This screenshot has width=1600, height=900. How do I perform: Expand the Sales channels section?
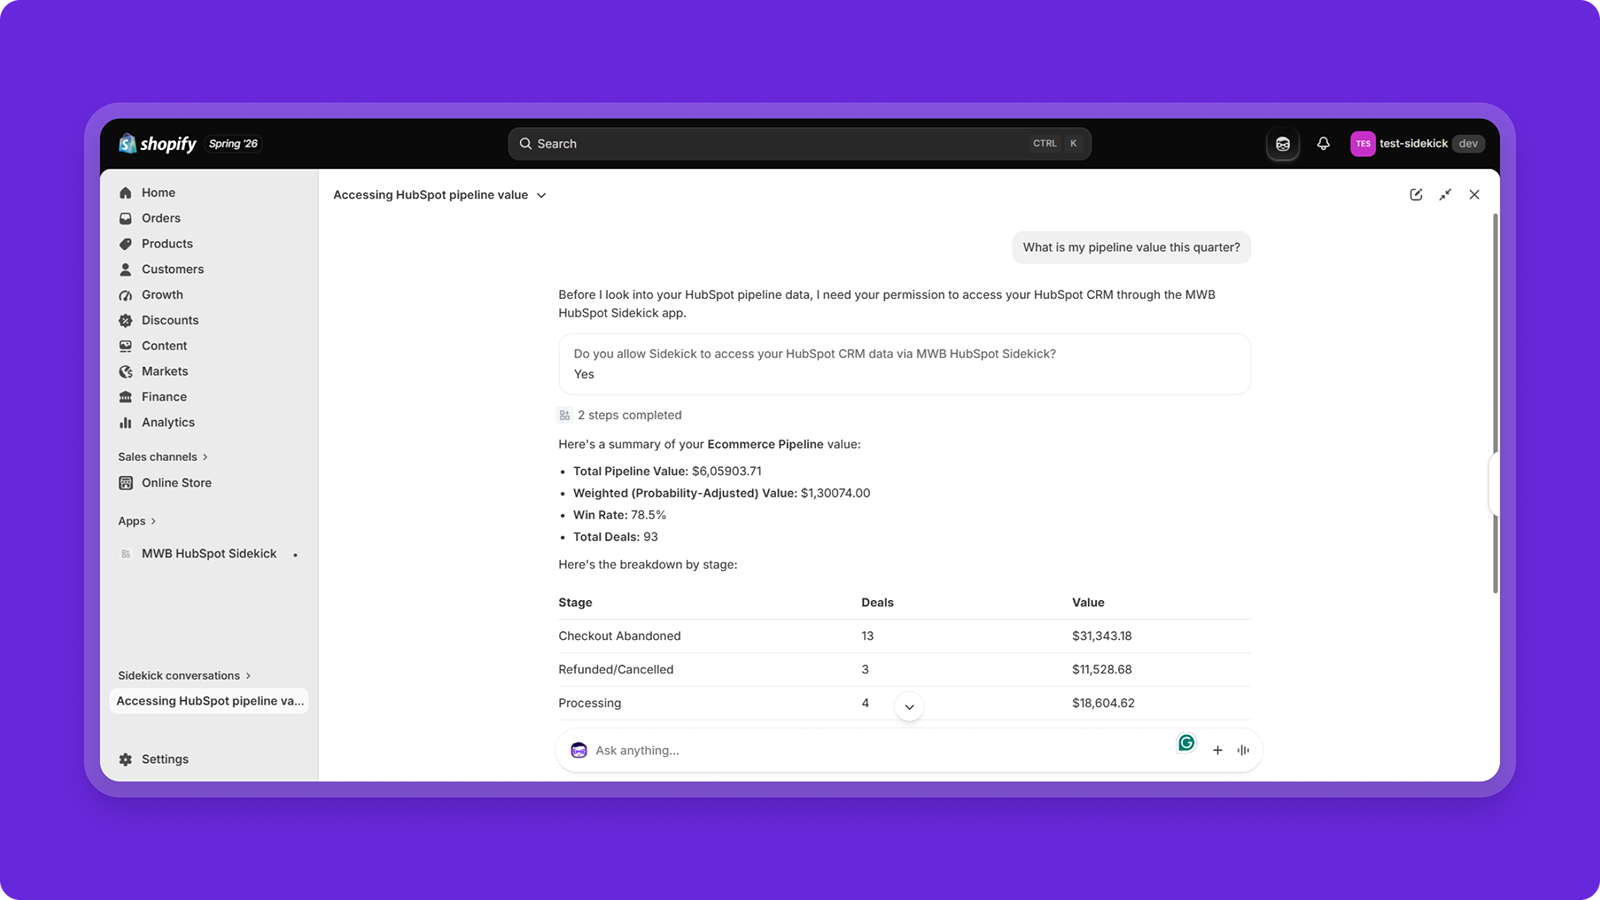pos(163,457)
